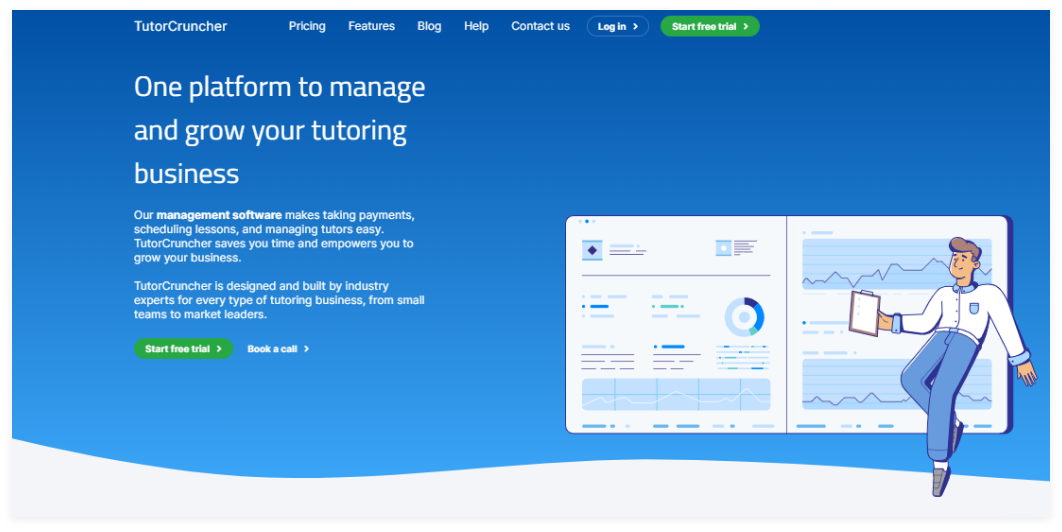Click the diamond icon in dashboard illustration
Image resolution: width=1062 pixels, height=532 pixels.
click(592, 250)
